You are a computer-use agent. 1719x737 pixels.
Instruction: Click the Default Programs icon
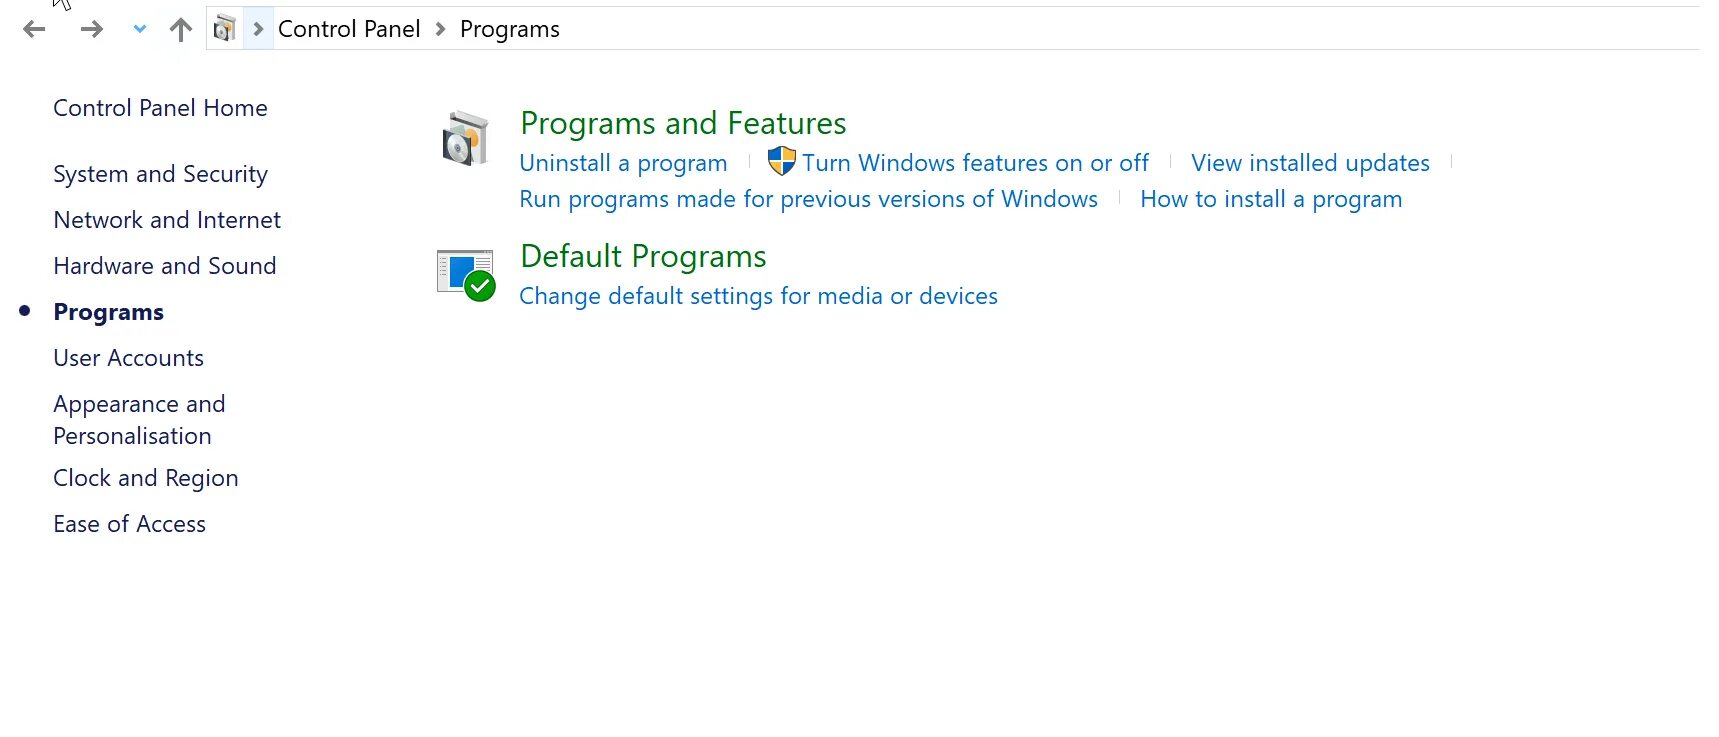click(x=466, y=274)
